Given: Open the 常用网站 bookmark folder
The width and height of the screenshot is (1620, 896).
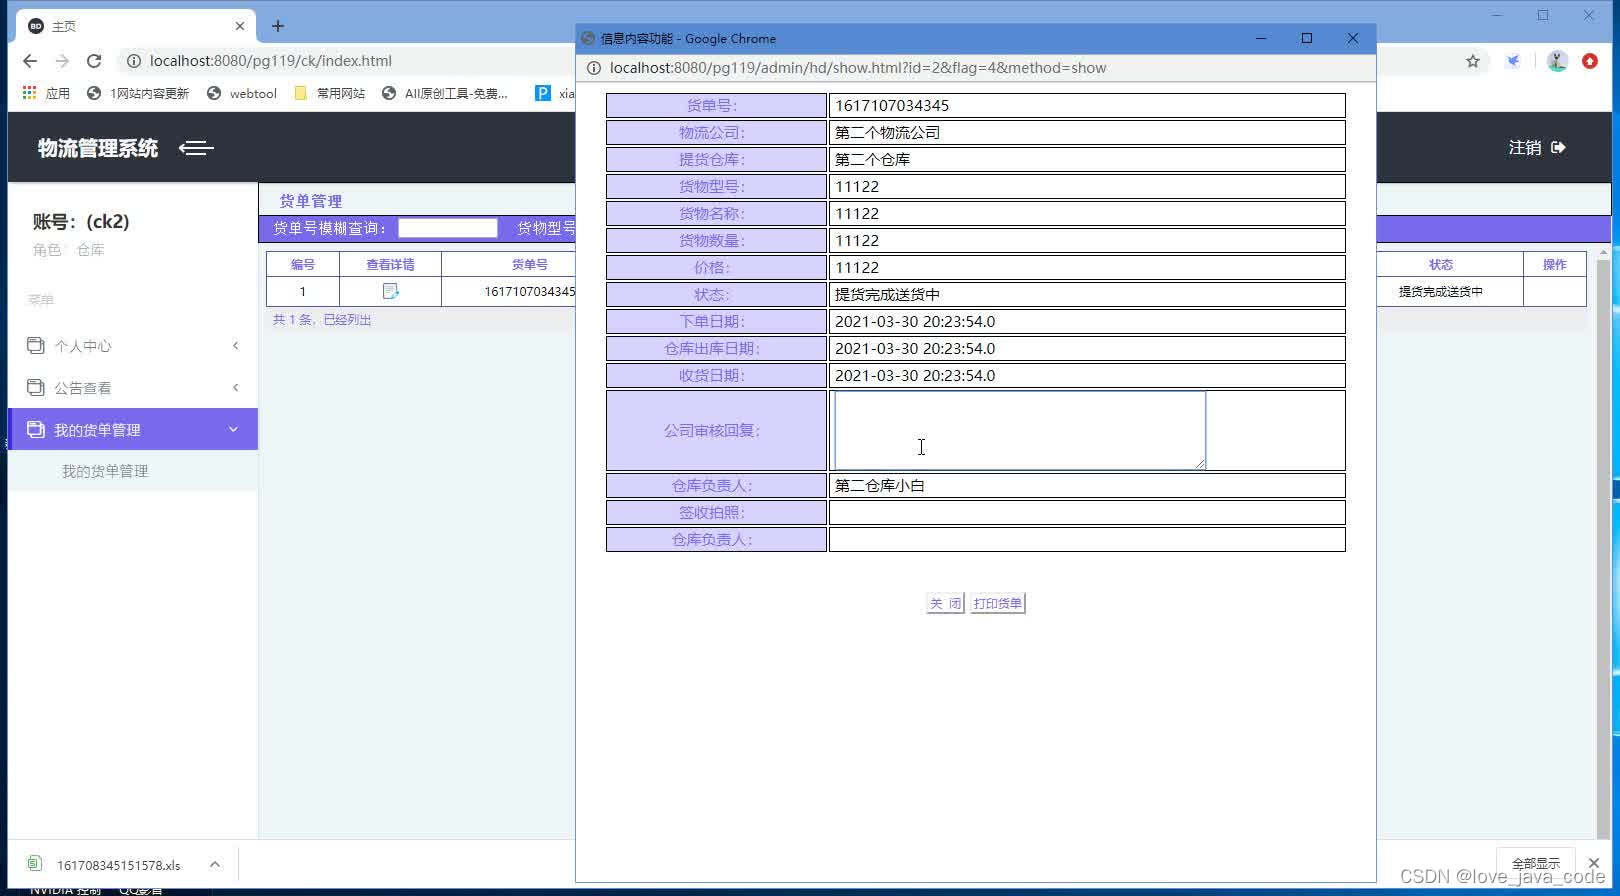Looking at the screenshot, I should coord(330,93).
